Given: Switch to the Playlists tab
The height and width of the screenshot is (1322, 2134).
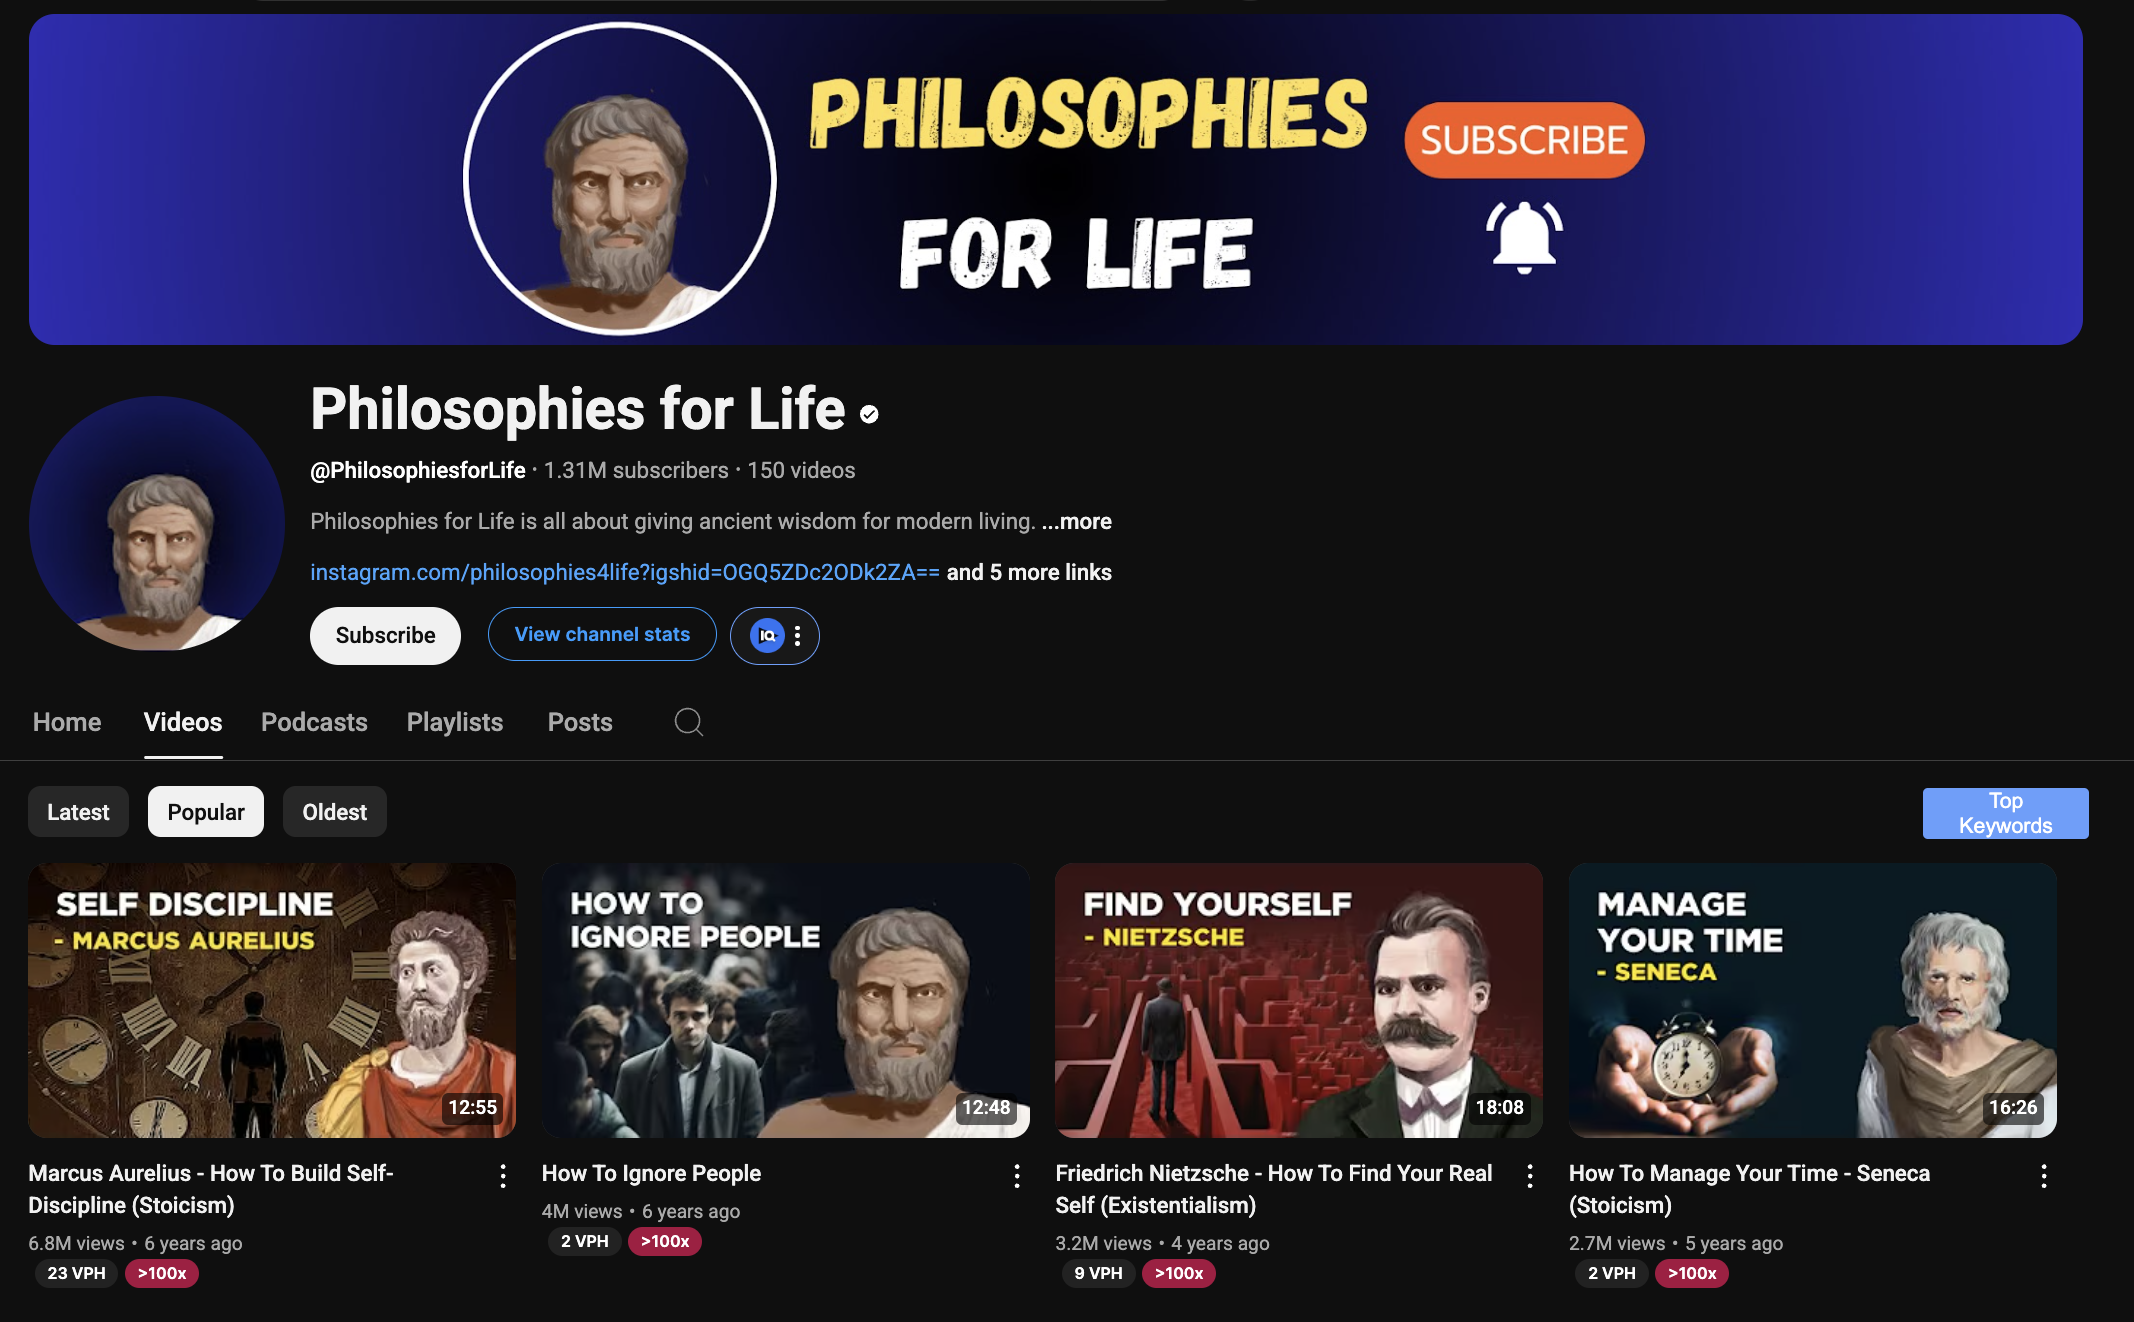Looking at the screenshot, I should coord(455,722).
